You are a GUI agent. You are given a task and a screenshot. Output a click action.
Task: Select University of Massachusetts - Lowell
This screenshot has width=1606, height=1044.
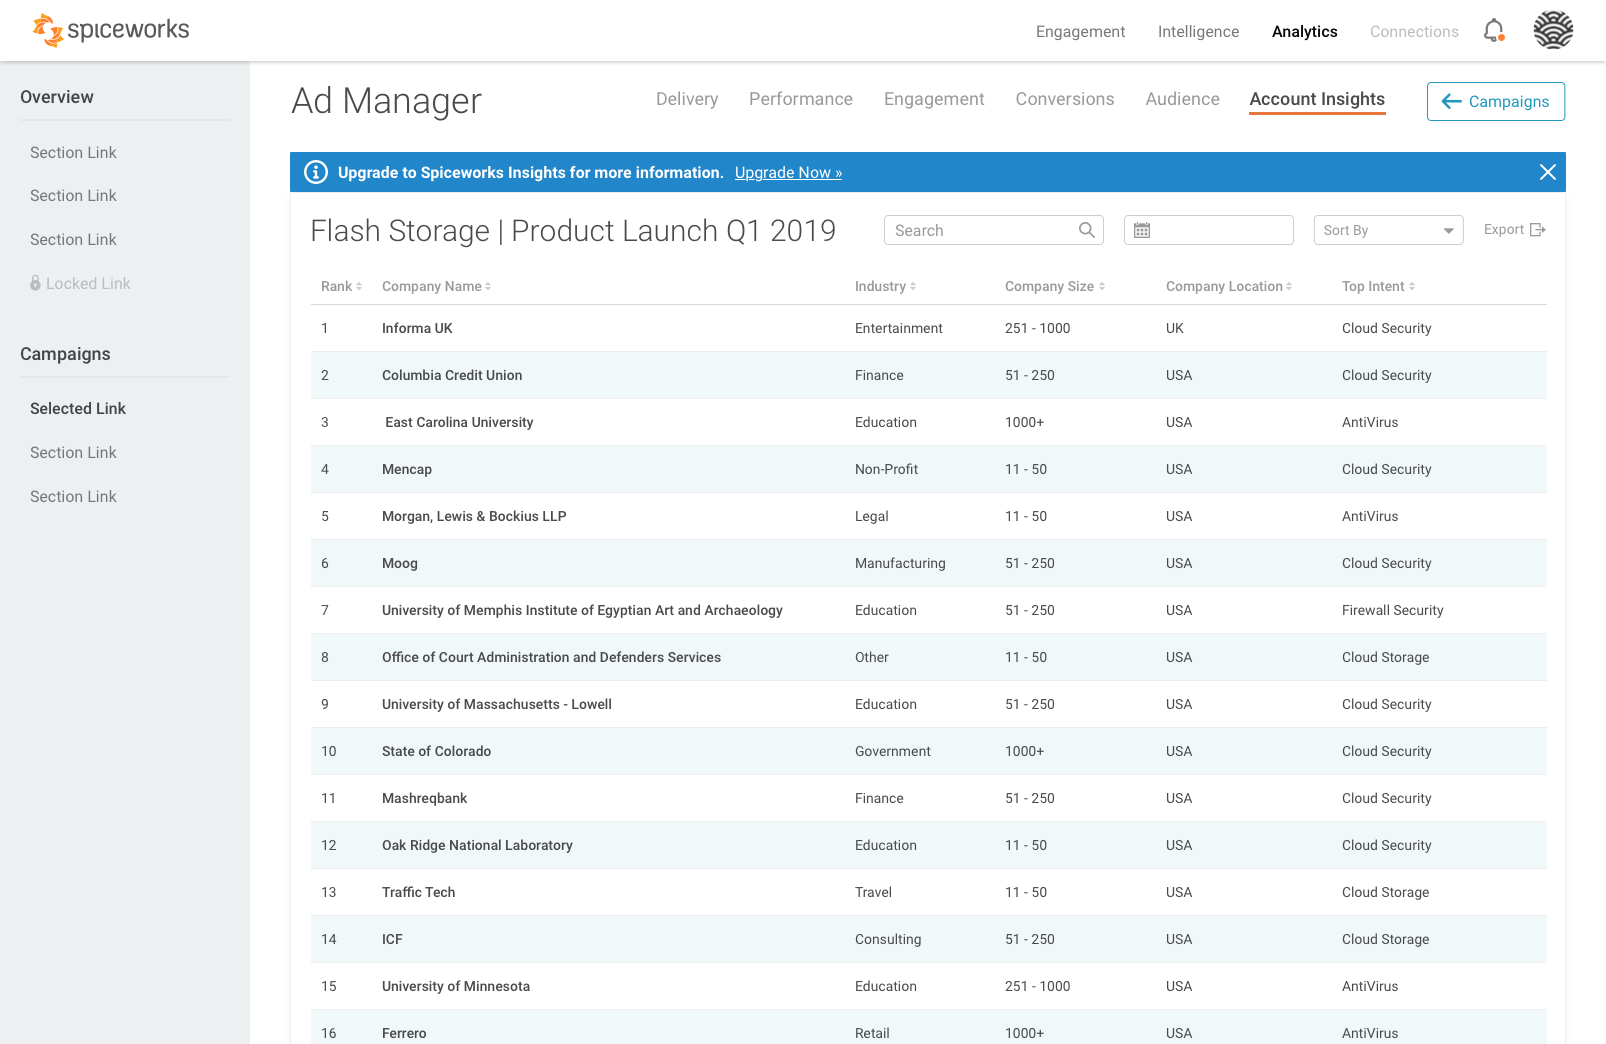point(497,704)
